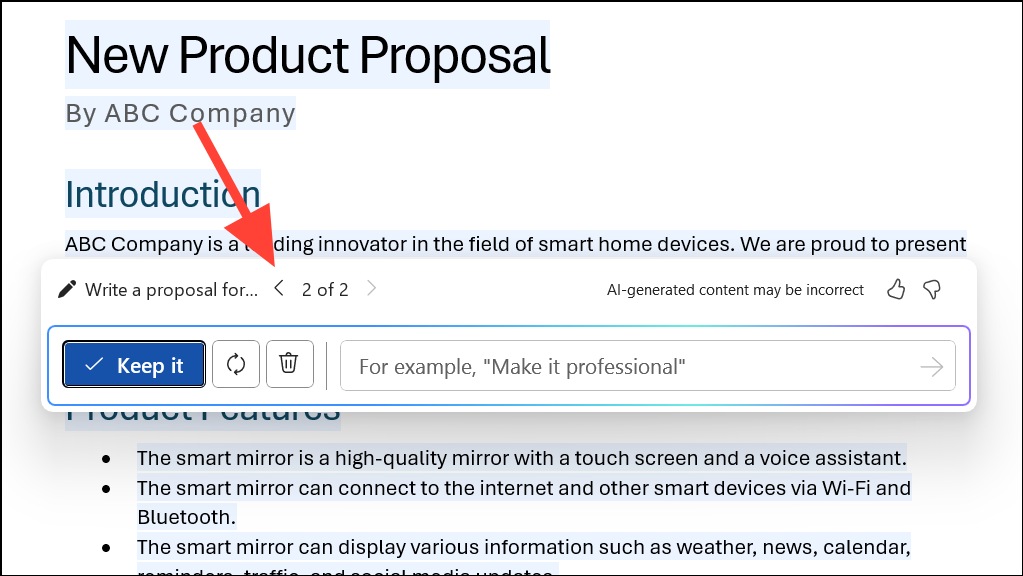Delete the AI draft with the trash icon
The height and width of the screenshot is (576, 1023).
click(289, 364)
